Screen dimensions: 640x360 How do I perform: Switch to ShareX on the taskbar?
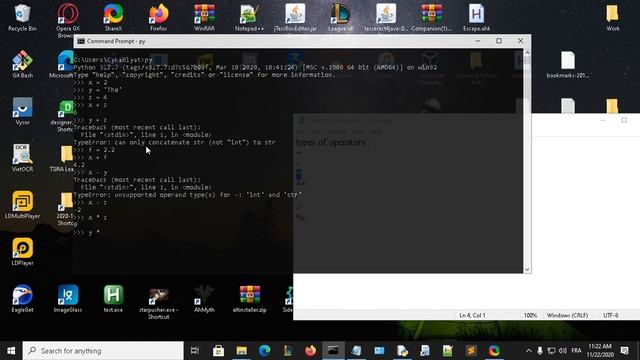click(x=494, y=351)
